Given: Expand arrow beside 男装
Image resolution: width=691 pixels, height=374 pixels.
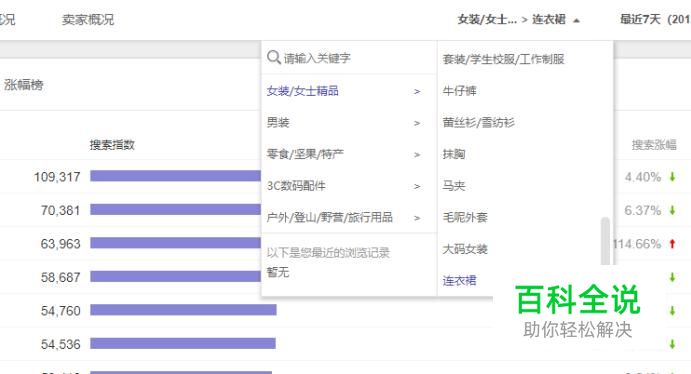Looking at the screenshot, I should (x=417, y=123).
